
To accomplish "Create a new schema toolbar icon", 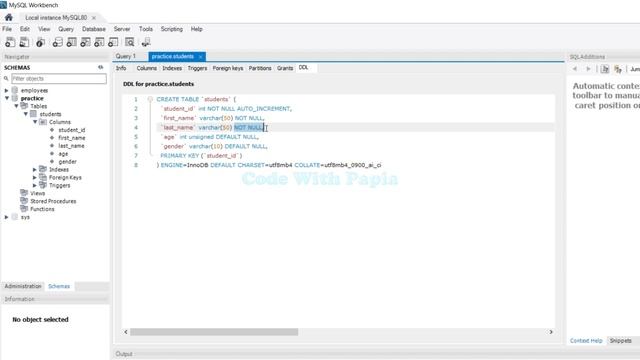I will click(58, 42).
